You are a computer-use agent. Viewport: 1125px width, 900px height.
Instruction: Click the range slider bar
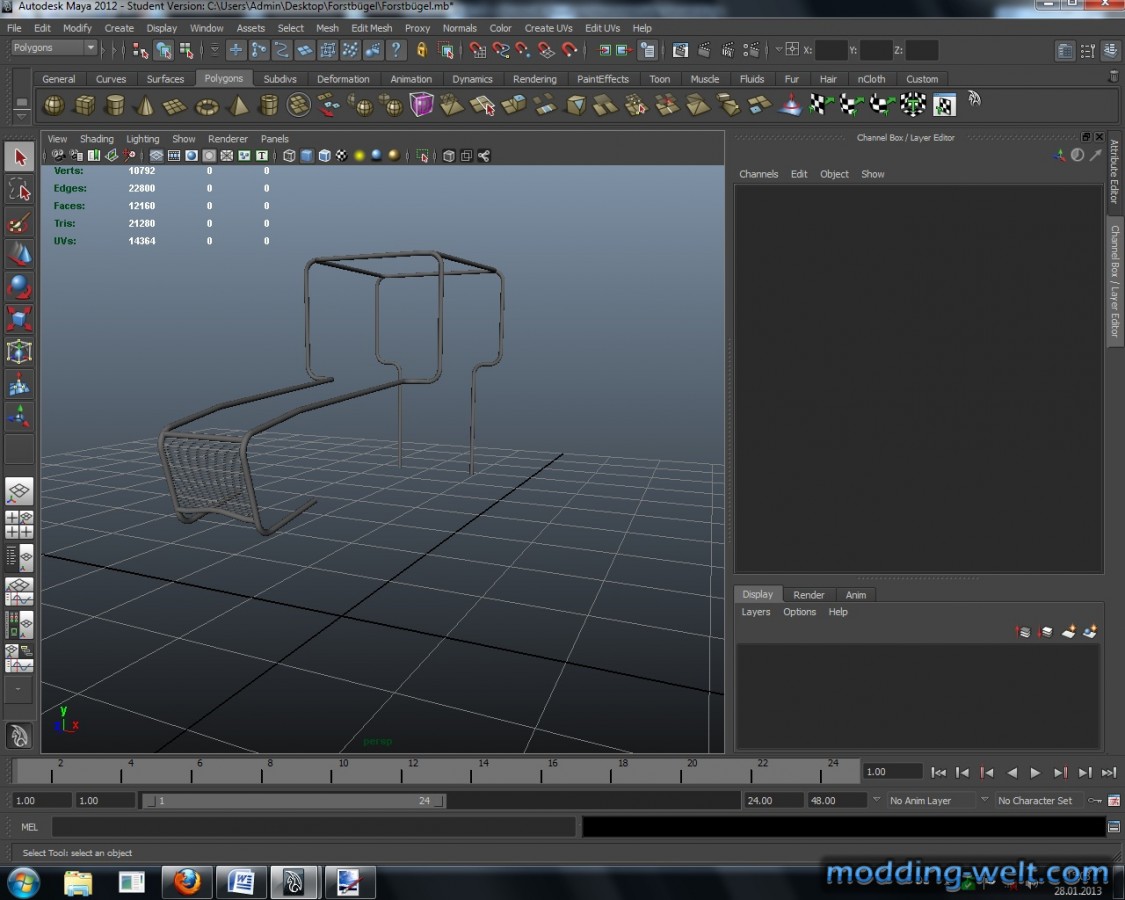294,800
